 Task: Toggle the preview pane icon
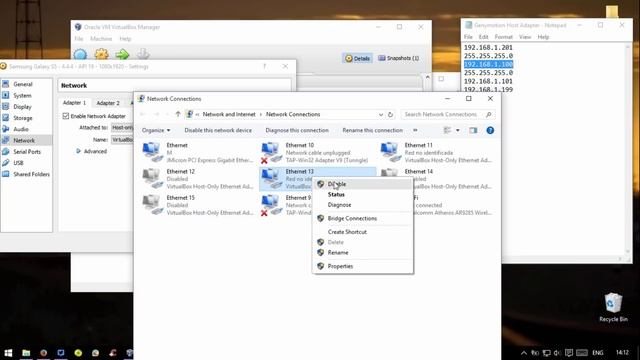point(473,130)
